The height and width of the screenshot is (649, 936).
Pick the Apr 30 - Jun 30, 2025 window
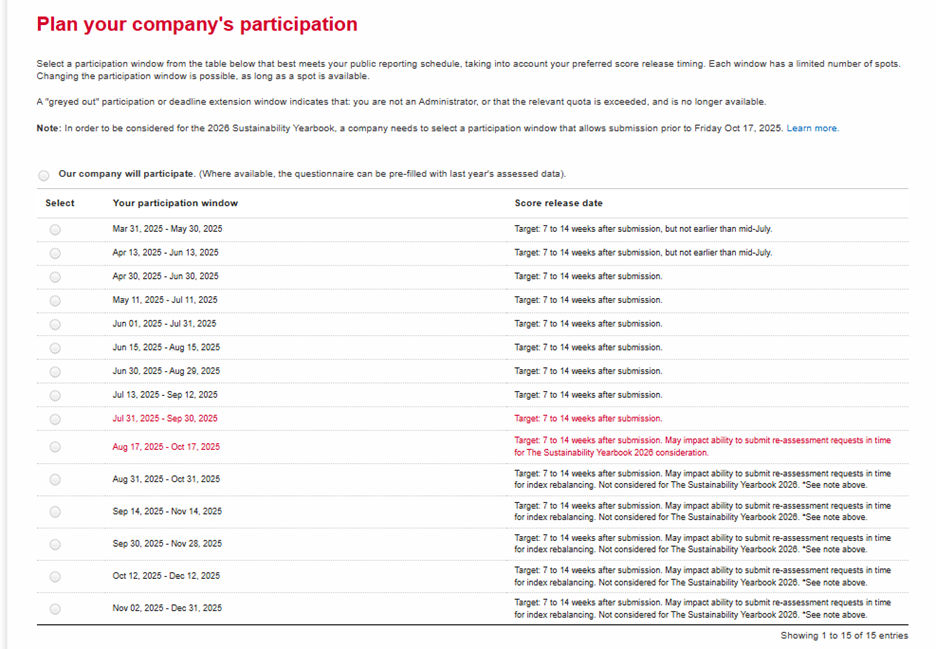(x=55, y=277)
